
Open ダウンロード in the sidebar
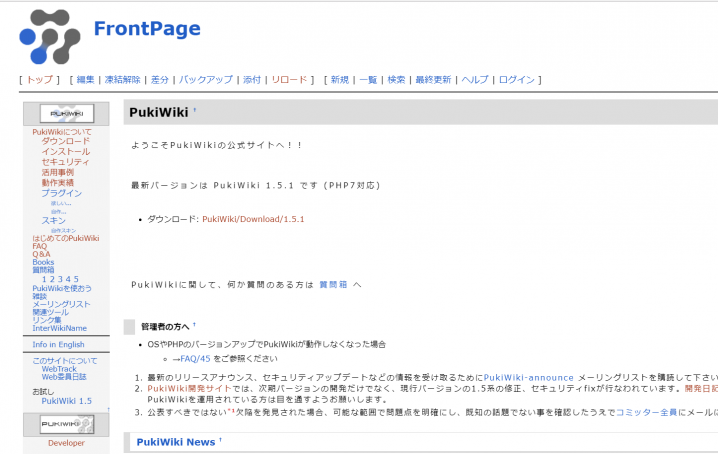[65, 141]
